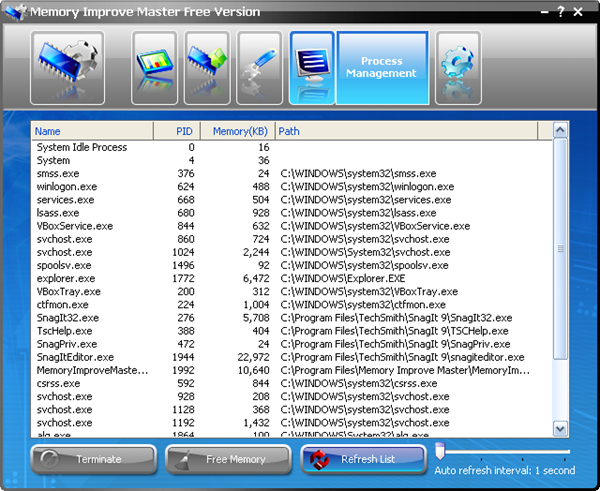Open the memory chip with green arrow icon
This screenshot has height=491, width=600.
click(207, 68)
